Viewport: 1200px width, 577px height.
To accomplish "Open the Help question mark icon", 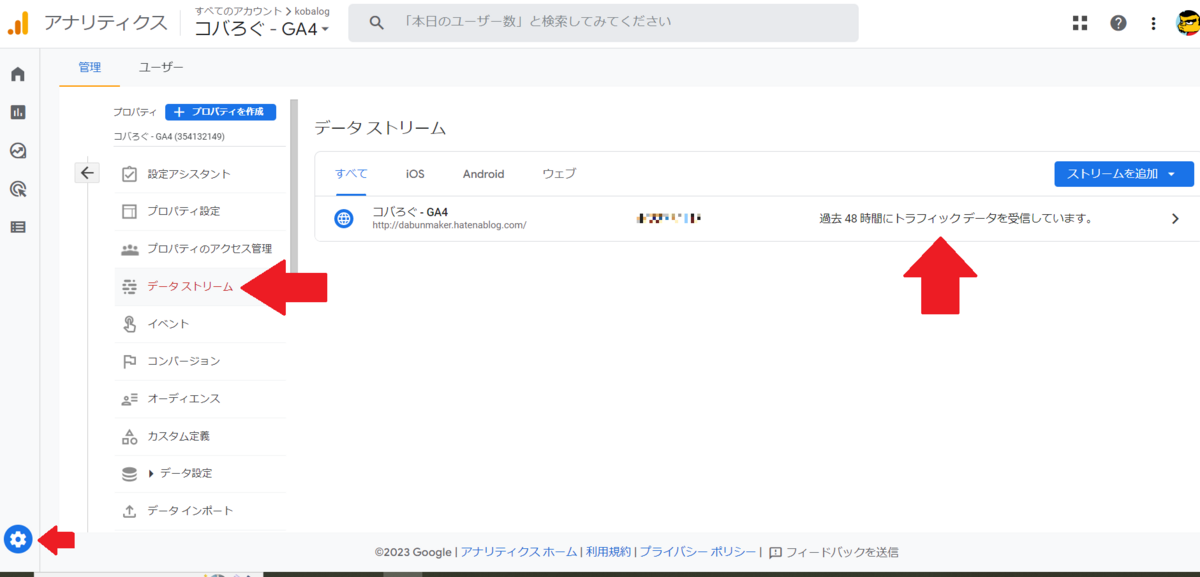I will coord(1118,22).
